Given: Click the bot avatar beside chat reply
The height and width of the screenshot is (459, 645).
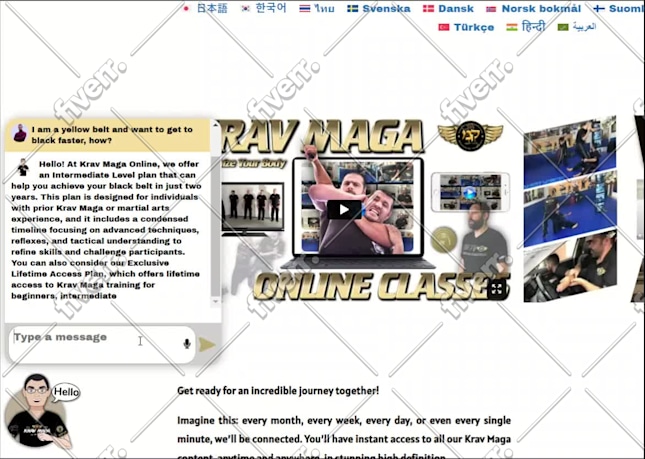Looking at the screenshot, I should [x=23, y=167].
